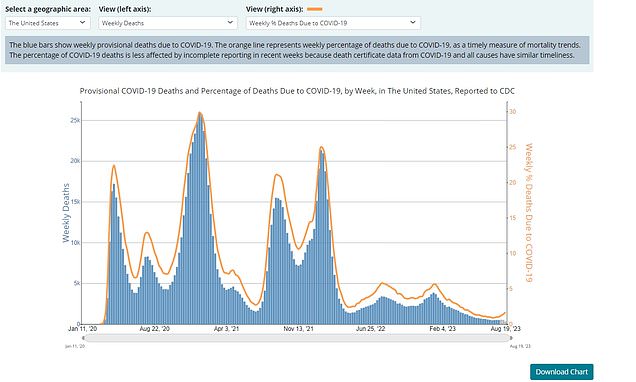Open the geographic area dropdown

click(48, 23)
